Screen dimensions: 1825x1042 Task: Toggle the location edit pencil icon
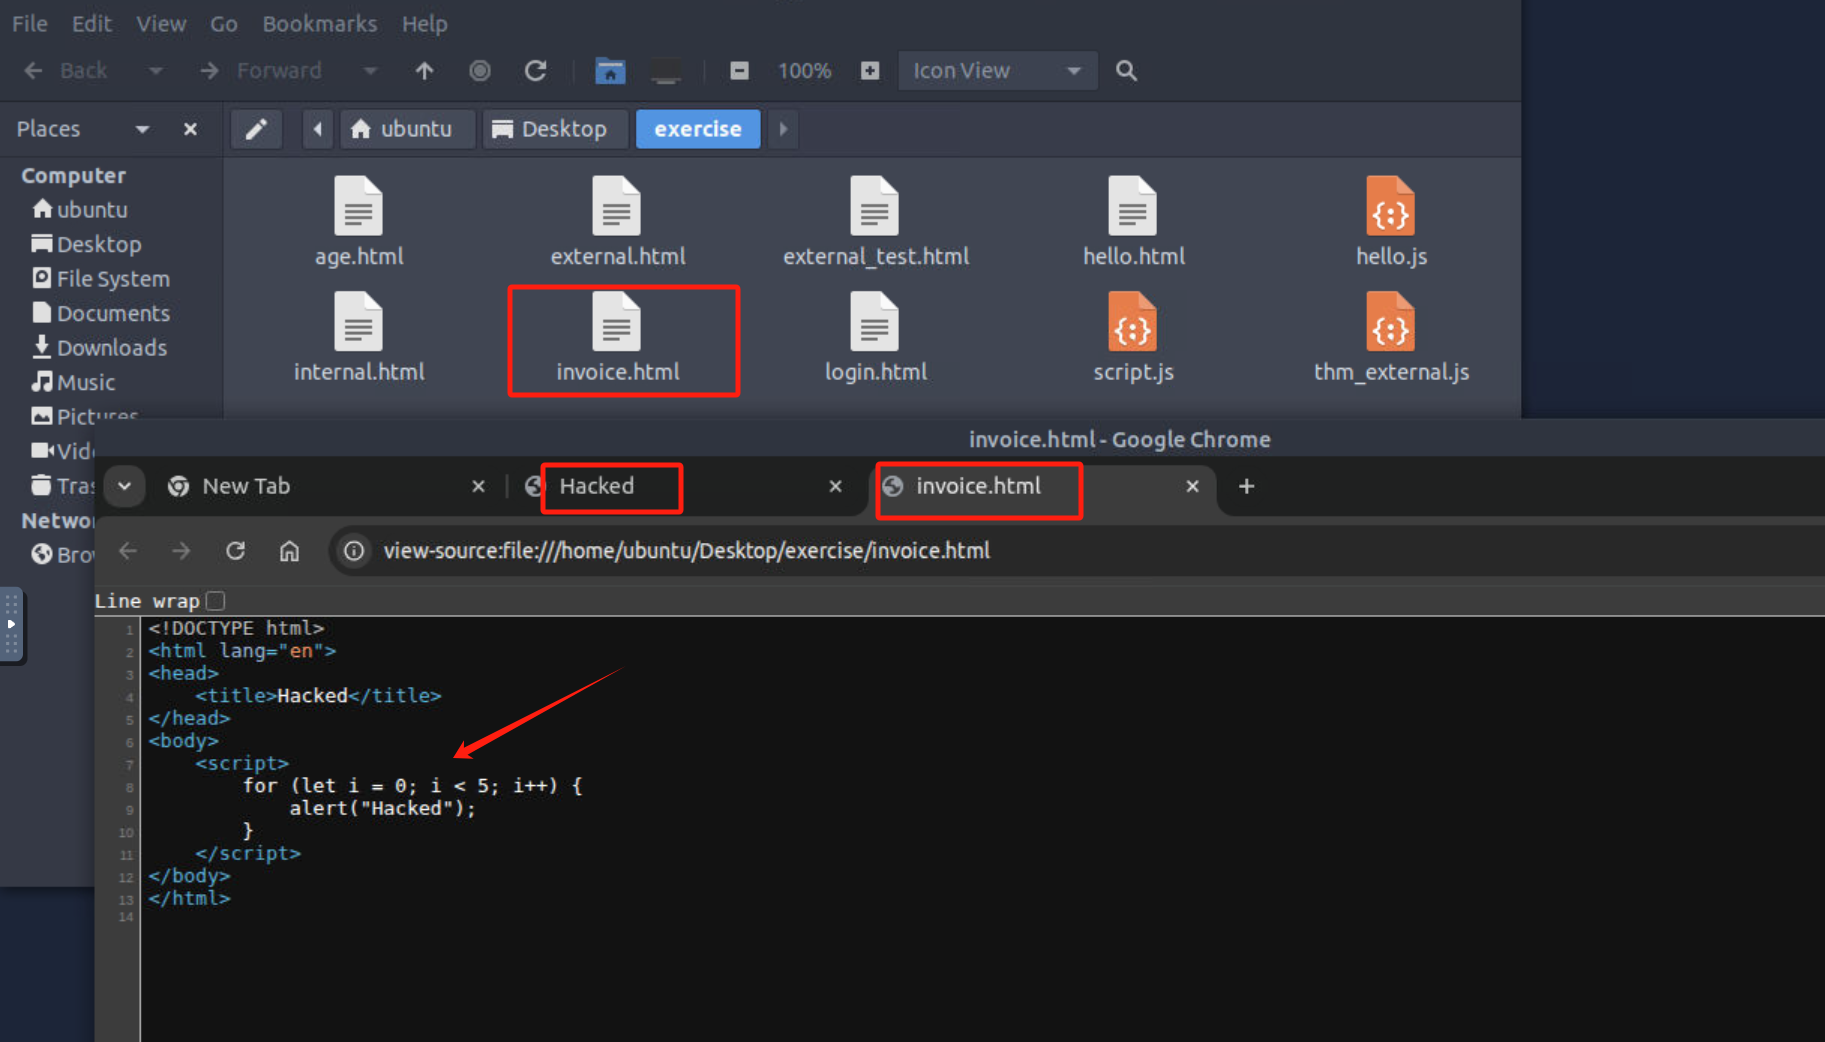tap(256, 129)
